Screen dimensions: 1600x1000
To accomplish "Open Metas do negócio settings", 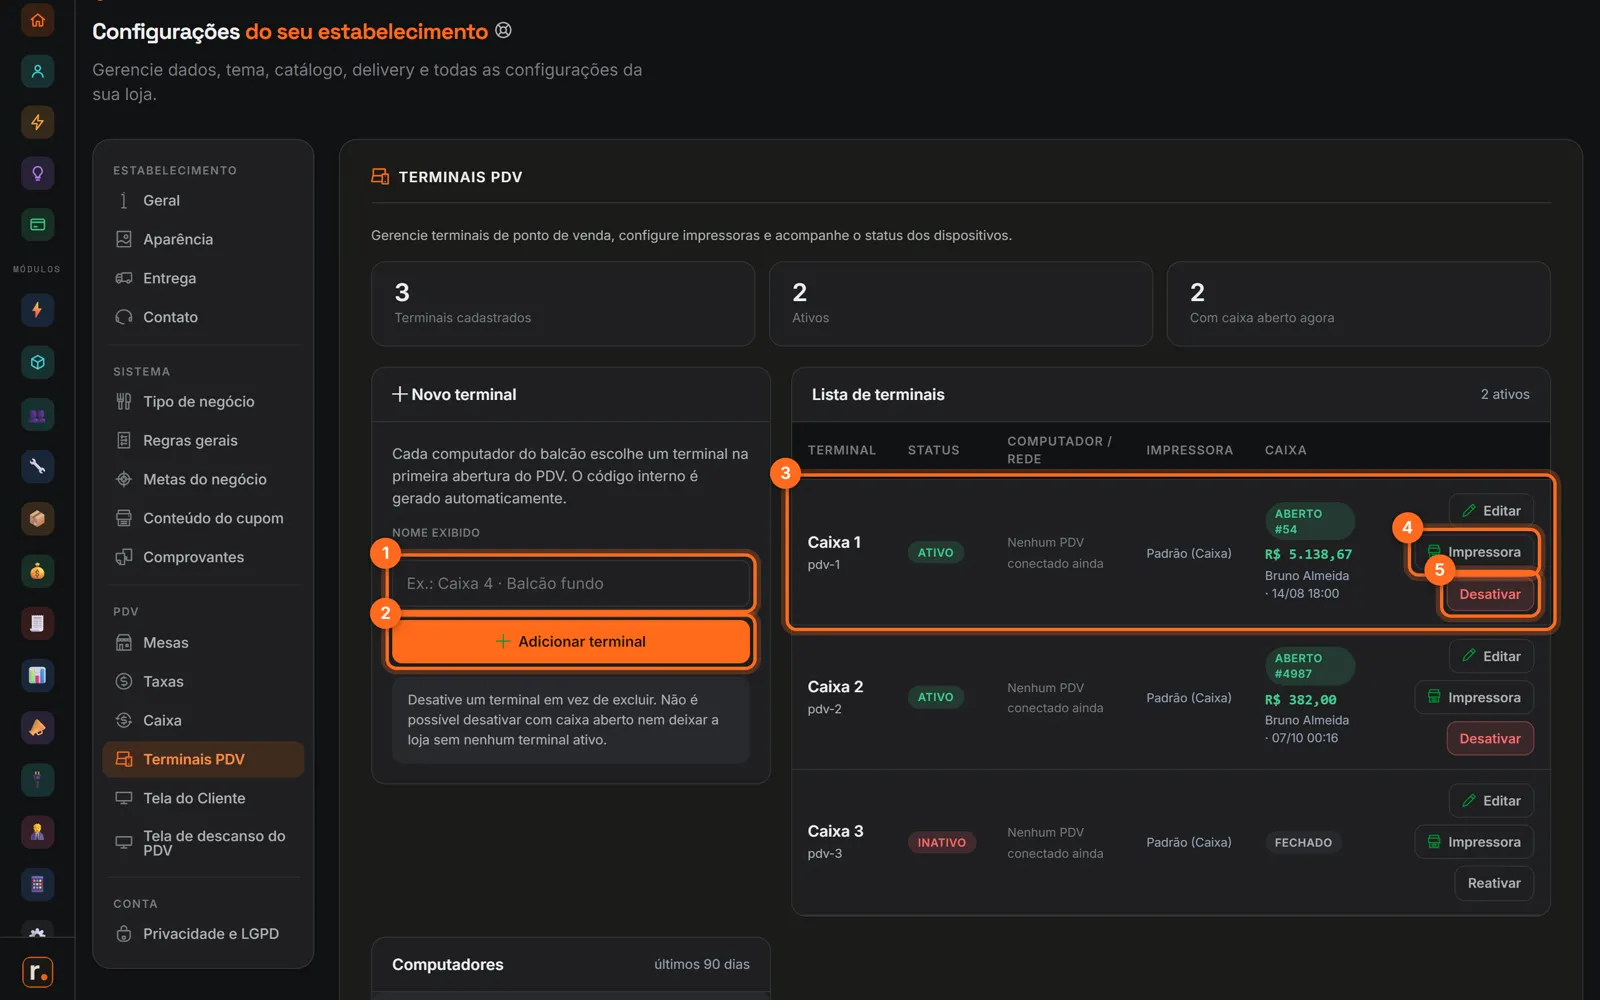I will [x=203, y=479].
